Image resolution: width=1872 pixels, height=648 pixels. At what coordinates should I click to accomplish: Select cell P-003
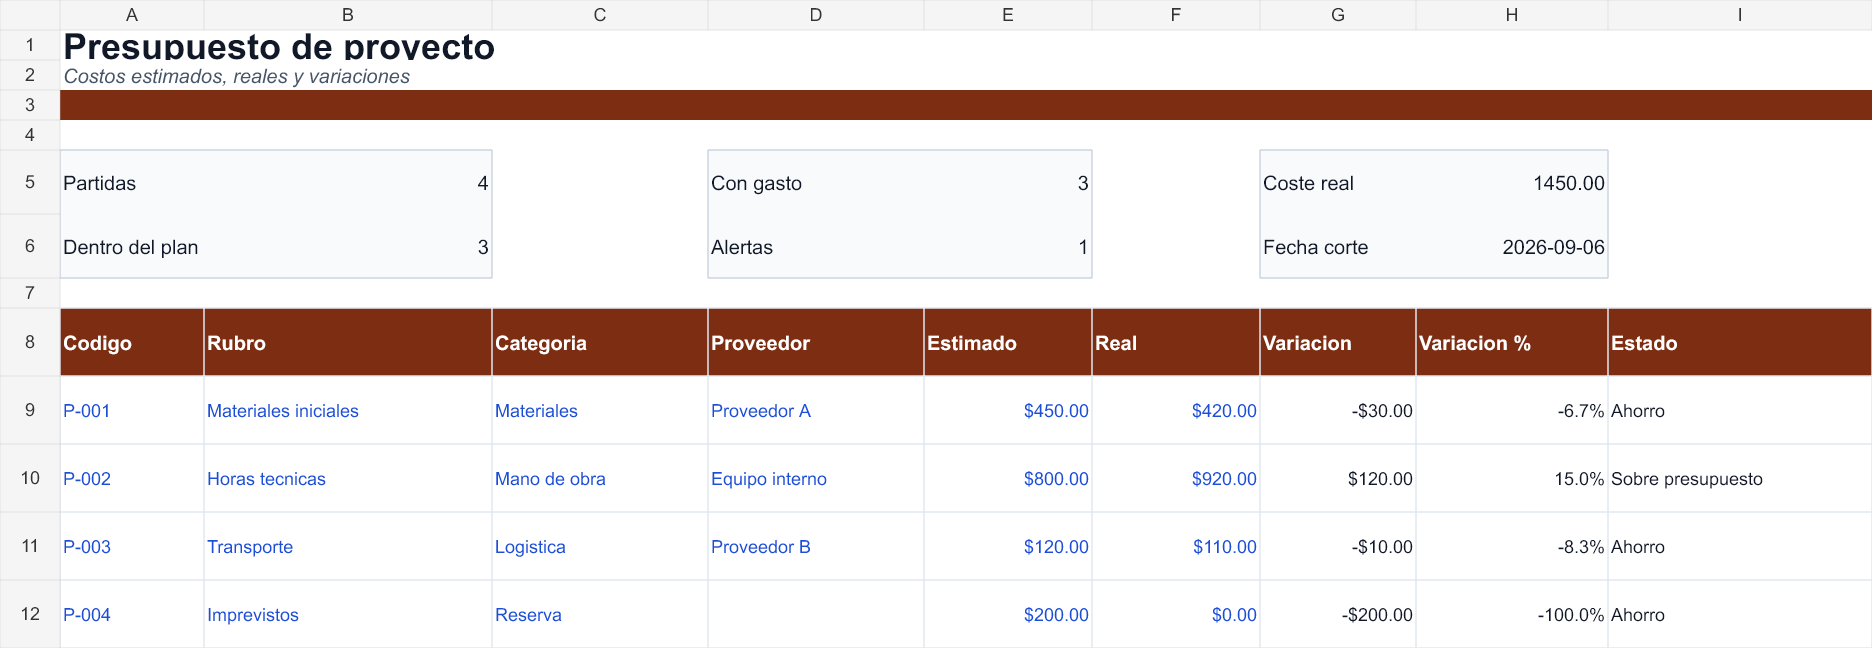pos(132,547)
